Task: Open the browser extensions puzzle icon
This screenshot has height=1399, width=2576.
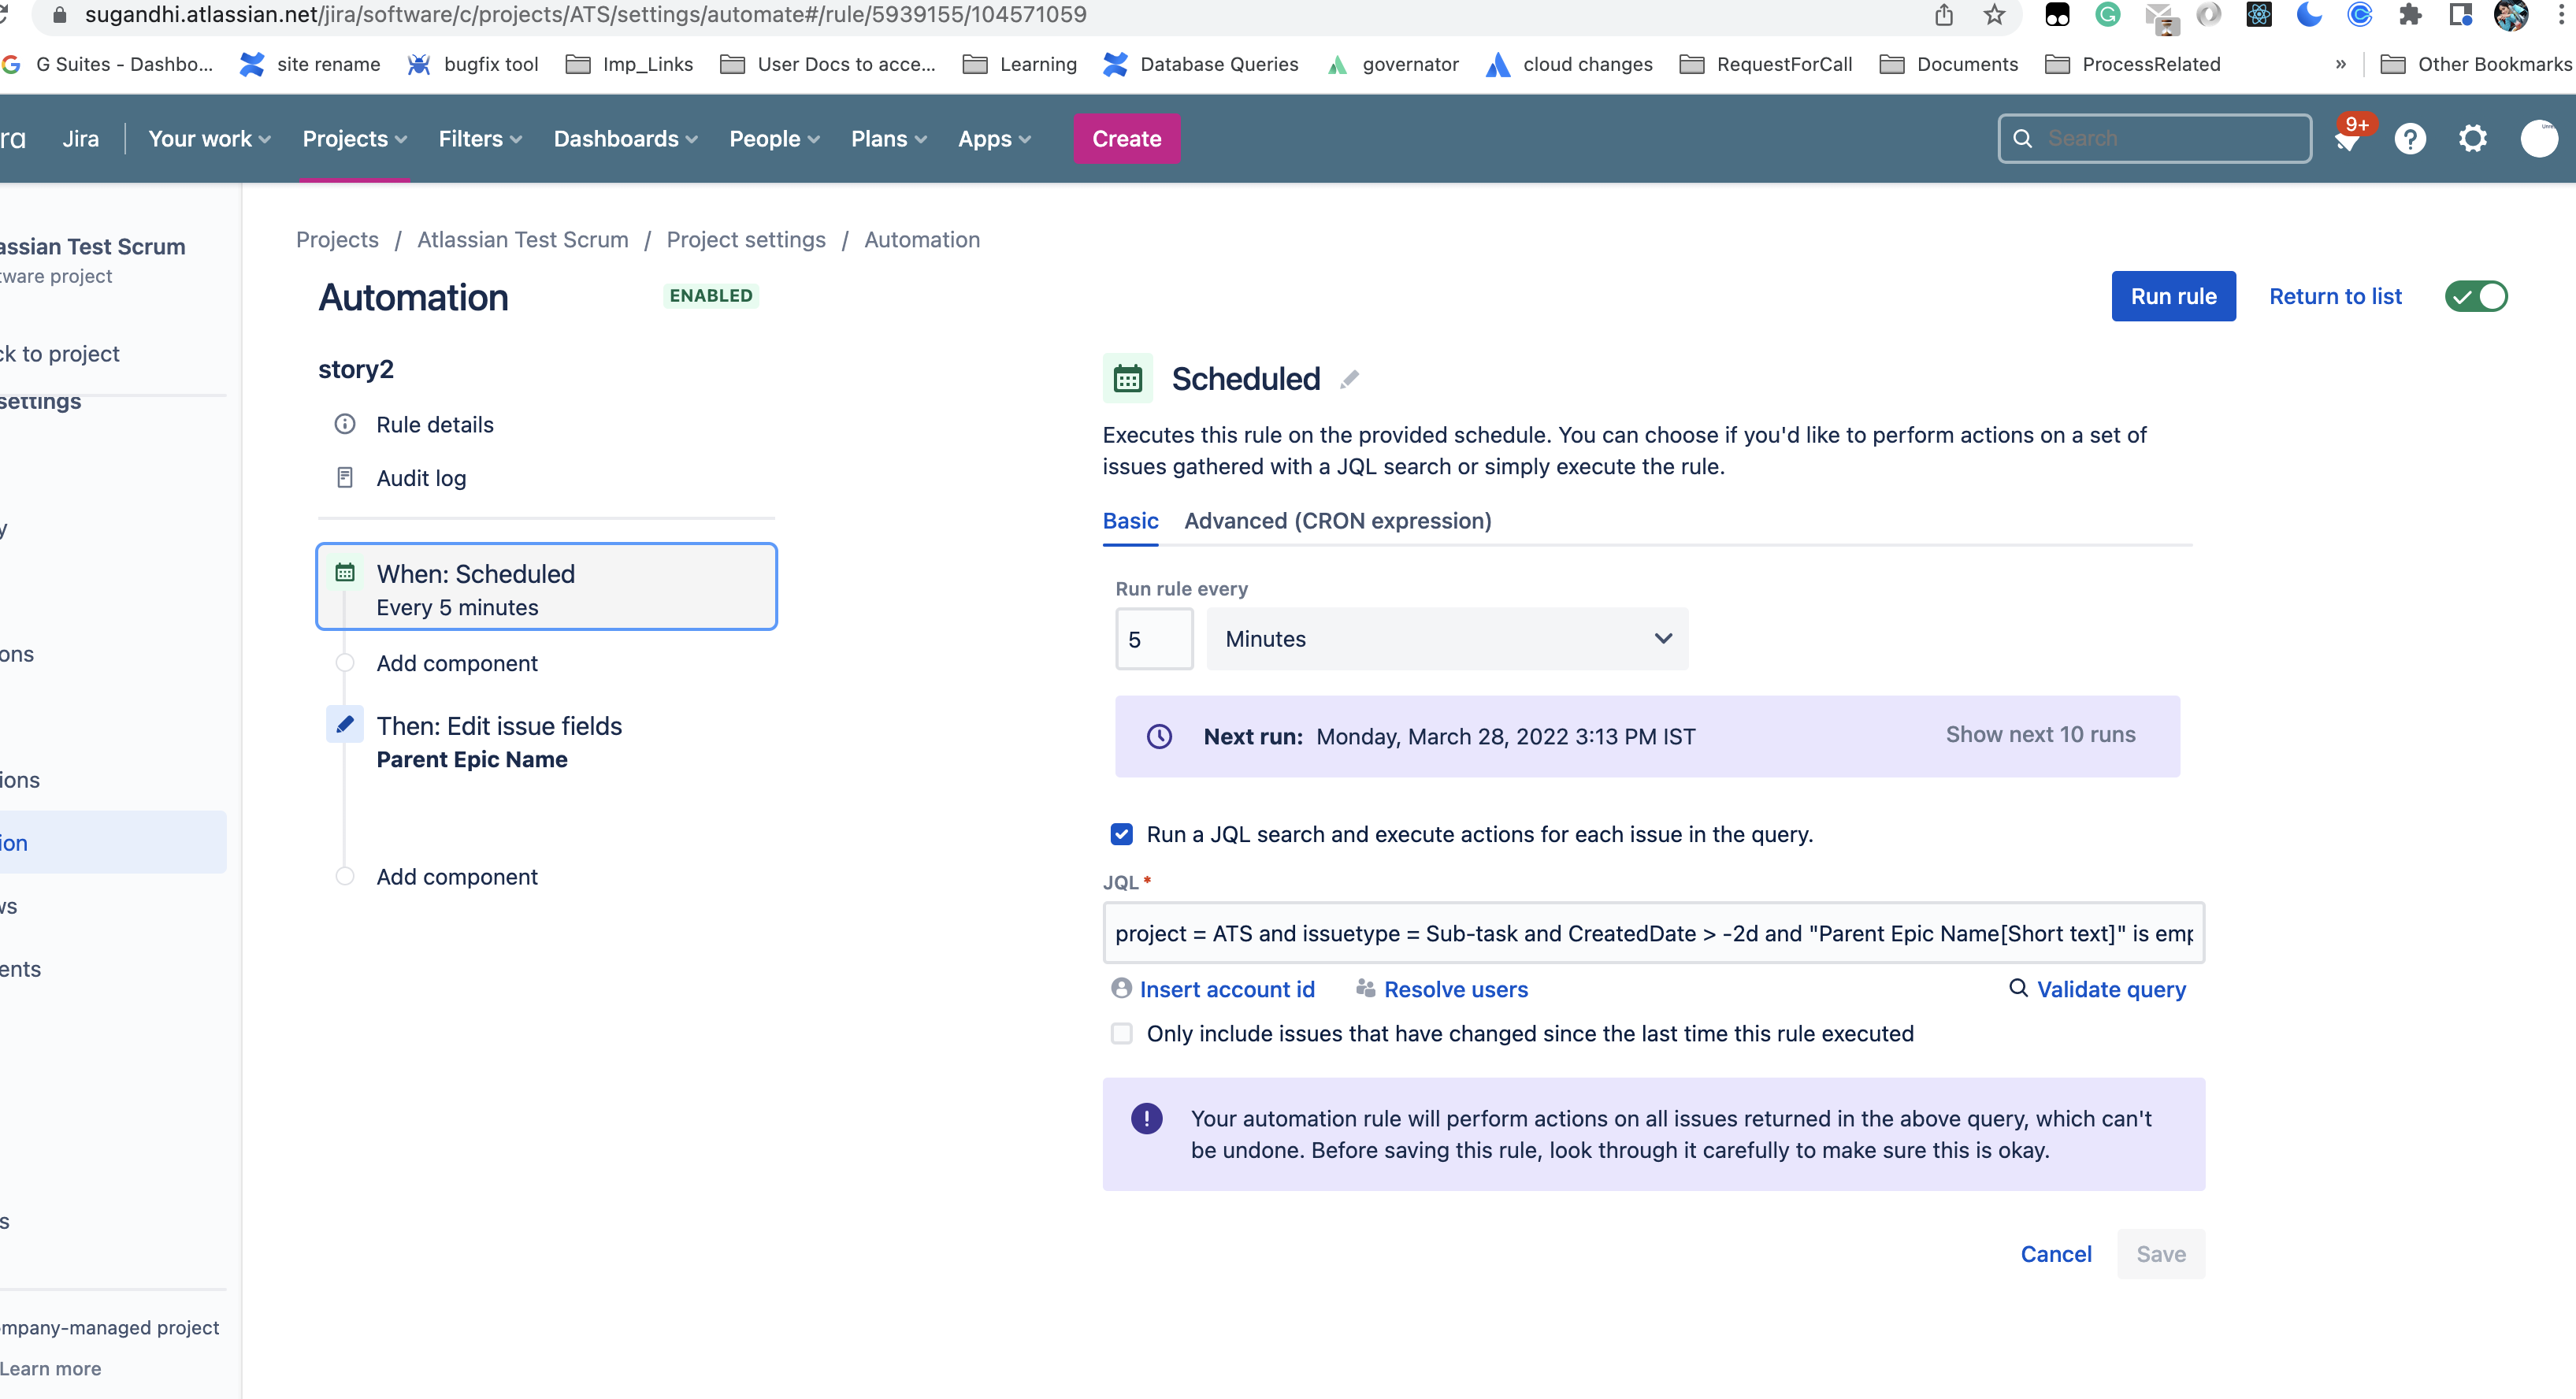Action: [x=2410, y=15]
